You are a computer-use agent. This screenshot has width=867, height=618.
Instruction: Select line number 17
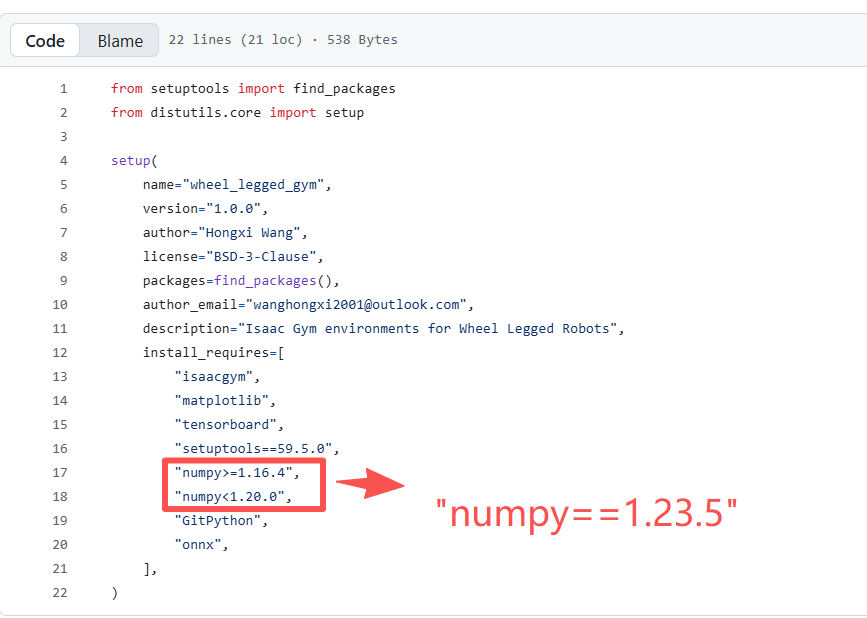(x=60, y=473)
